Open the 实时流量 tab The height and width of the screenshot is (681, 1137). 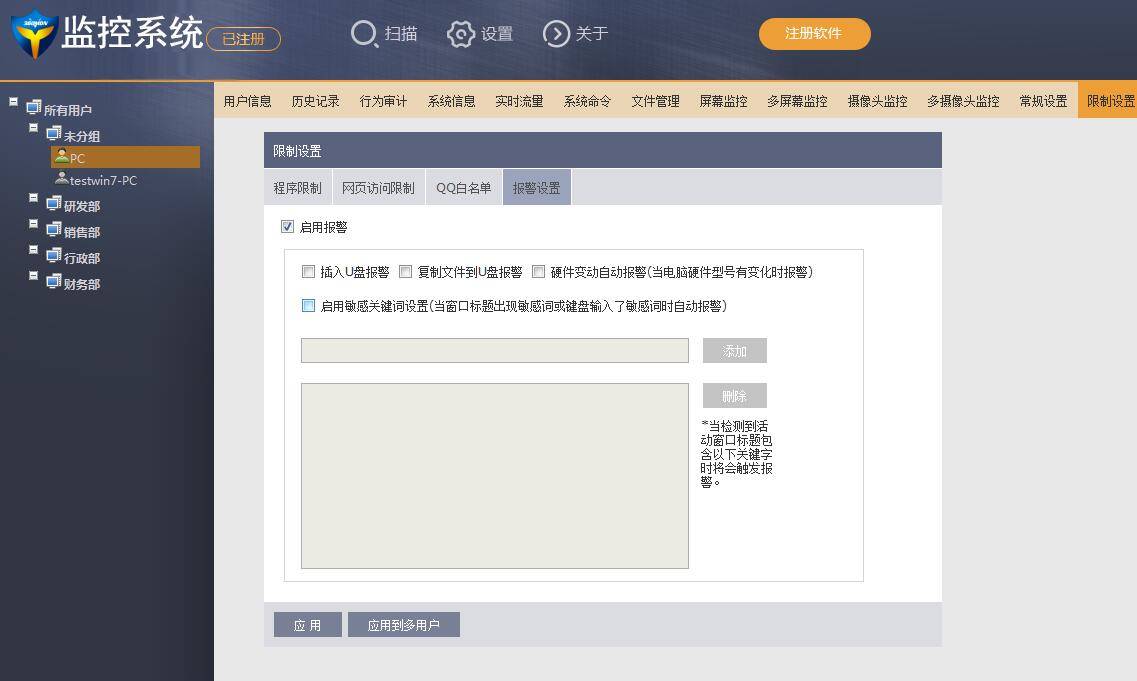(x=519, y=101)
